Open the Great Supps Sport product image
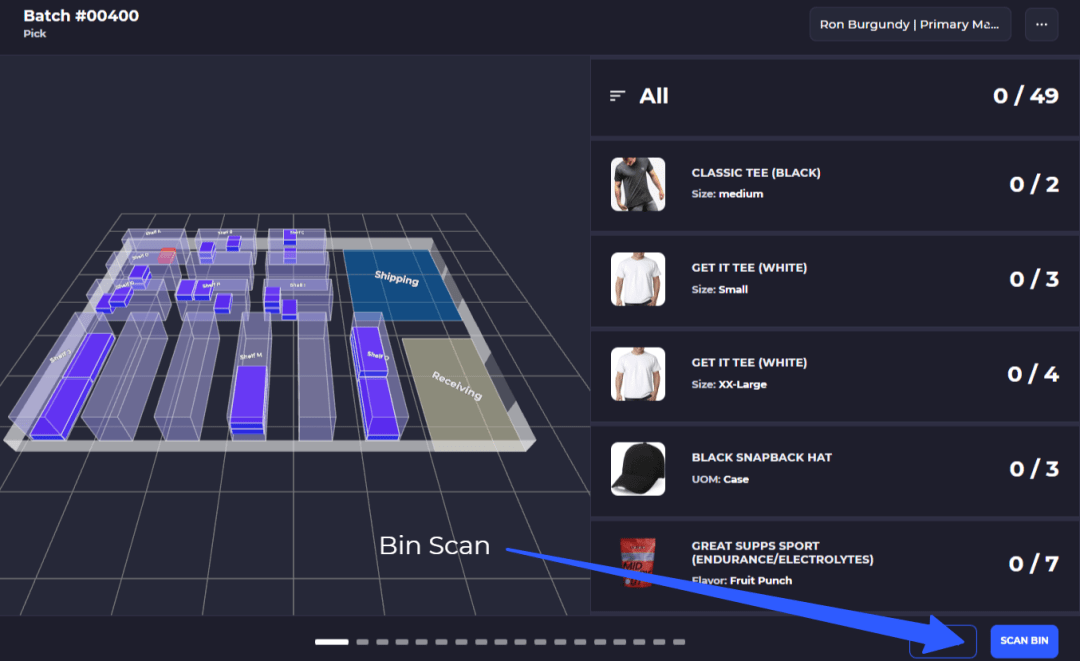The height and width of the screenshot is (661, 1080). pyautogui.click(x=638, y=563)
